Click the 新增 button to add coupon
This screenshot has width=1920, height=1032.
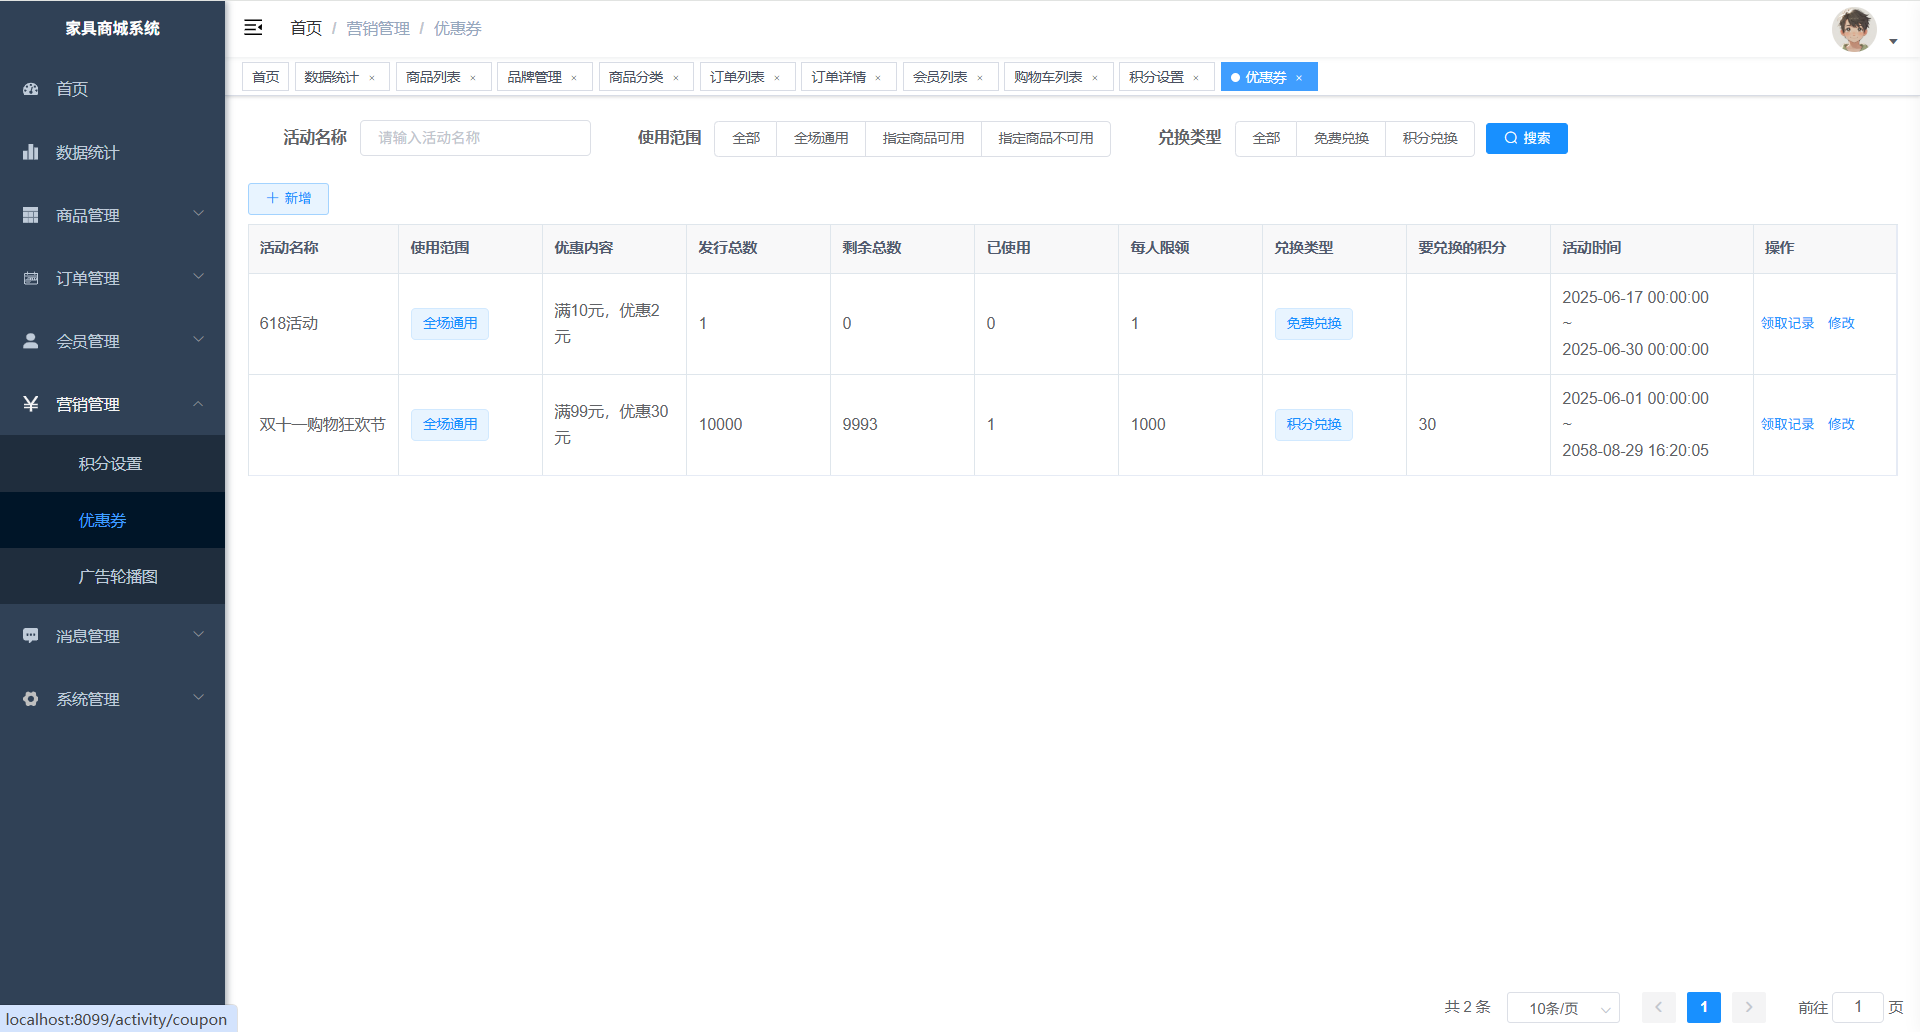coord(288,198)
